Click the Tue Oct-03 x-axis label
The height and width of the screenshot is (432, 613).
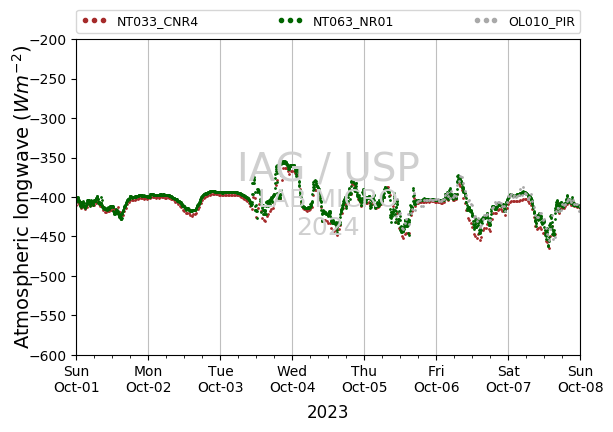click(x=220, y=379)
